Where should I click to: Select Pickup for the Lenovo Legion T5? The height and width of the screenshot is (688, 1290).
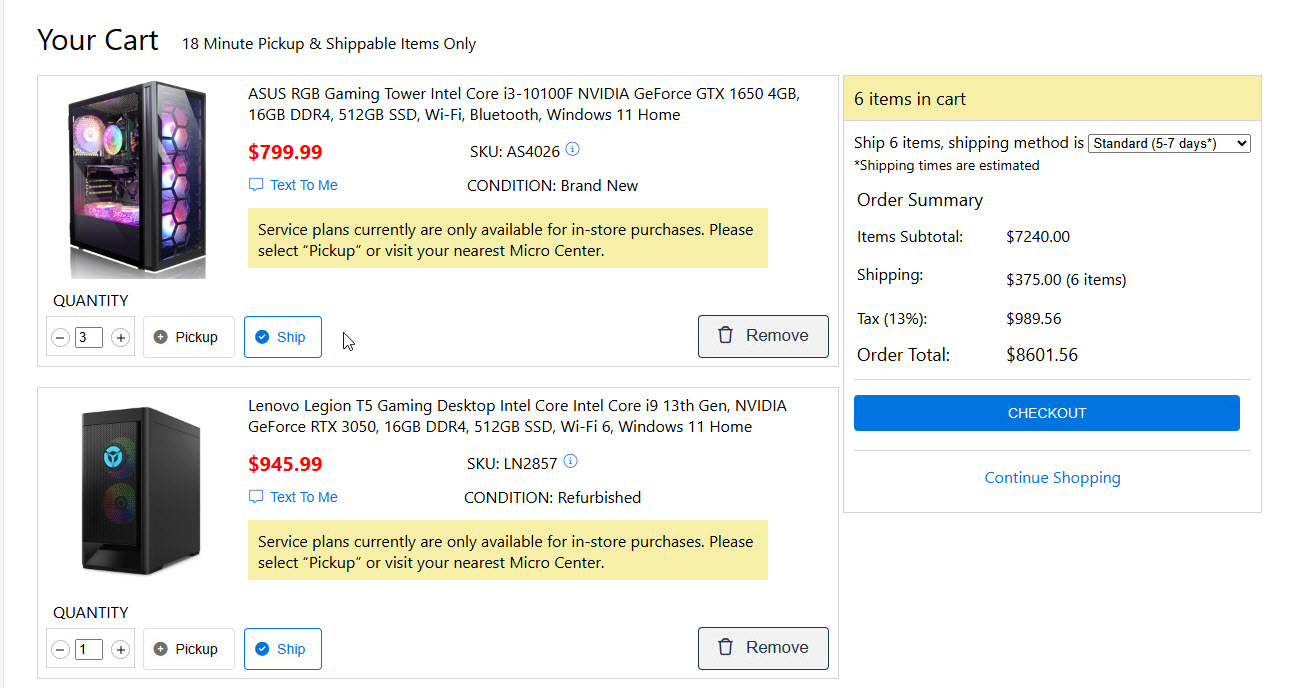188,649
